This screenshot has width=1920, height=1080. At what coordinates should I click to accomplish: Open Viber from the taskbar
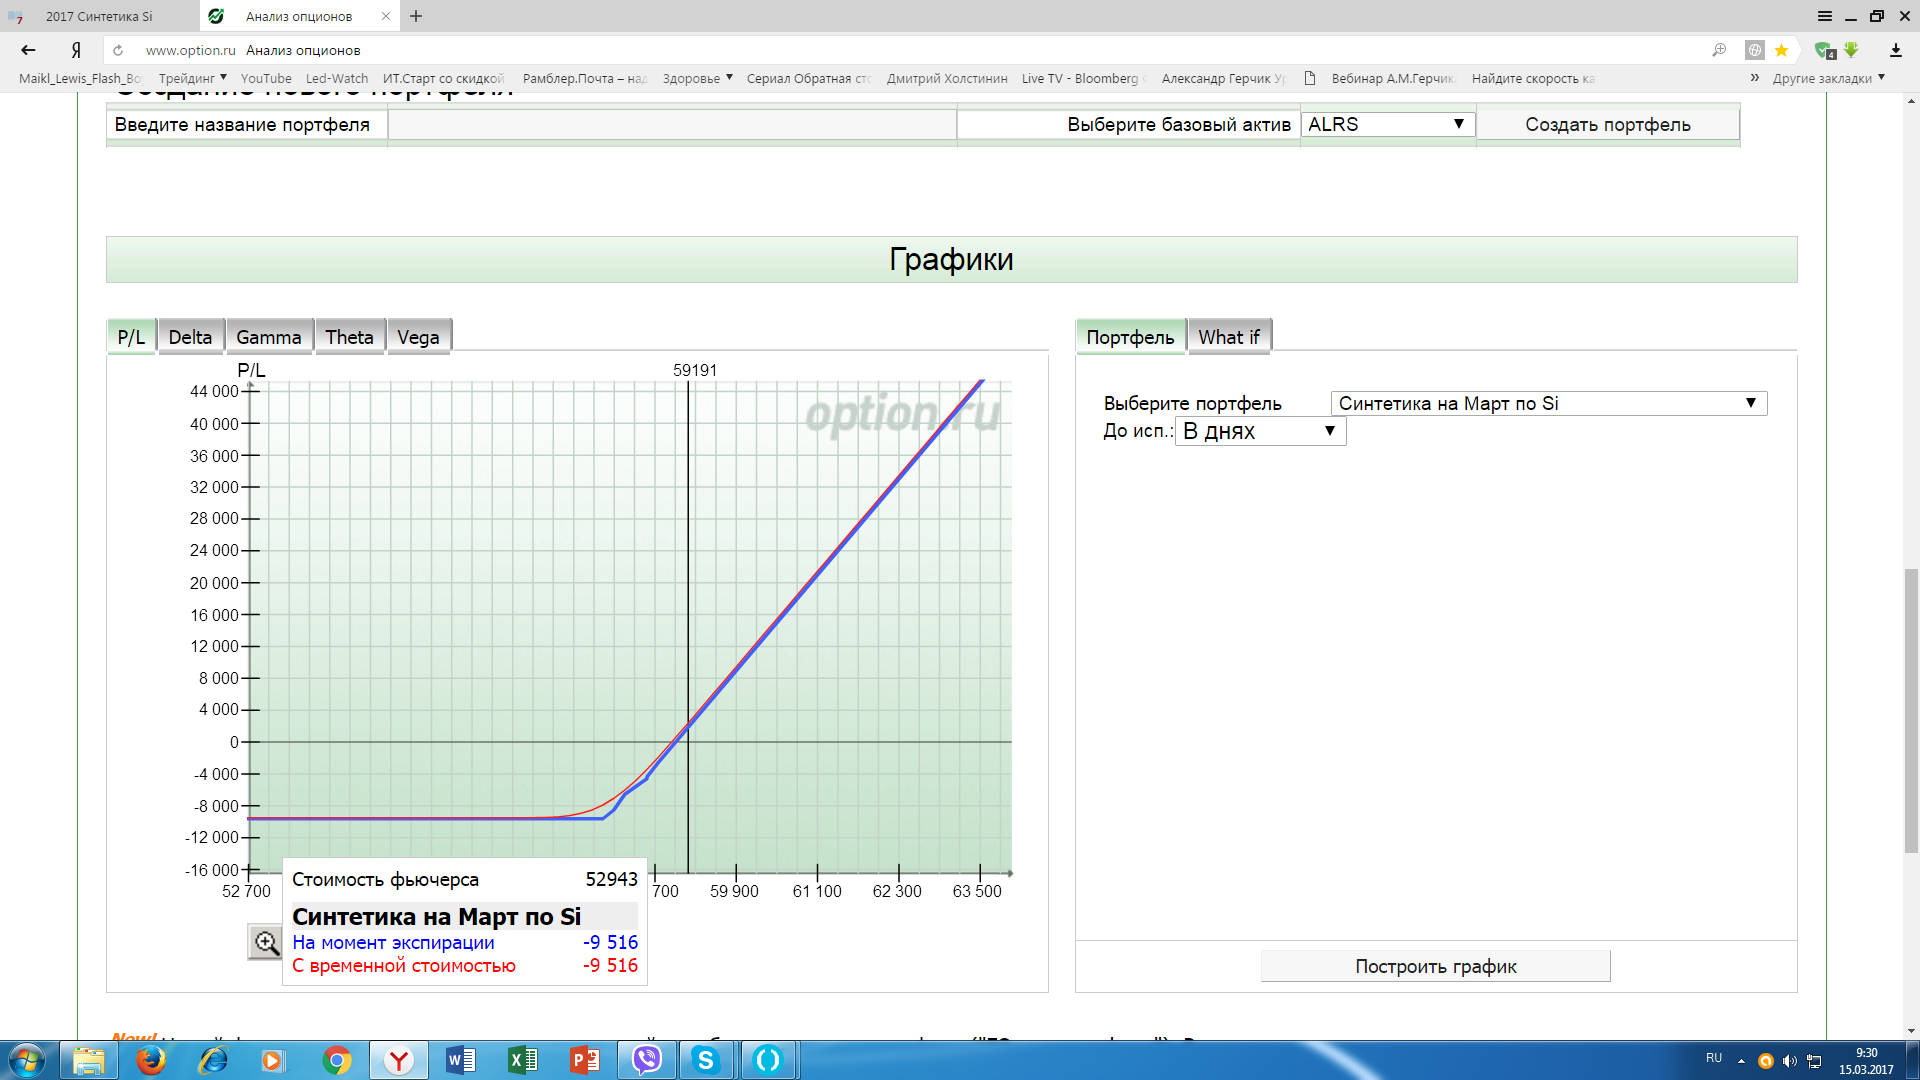[647, 1060]
